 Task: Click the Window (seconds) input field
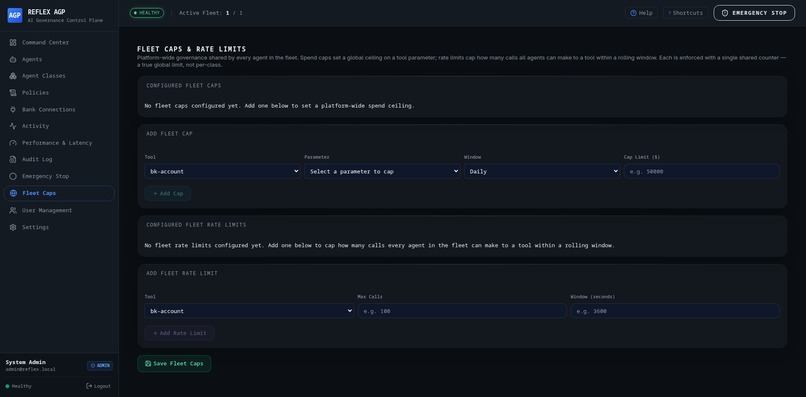click(675, 311)
